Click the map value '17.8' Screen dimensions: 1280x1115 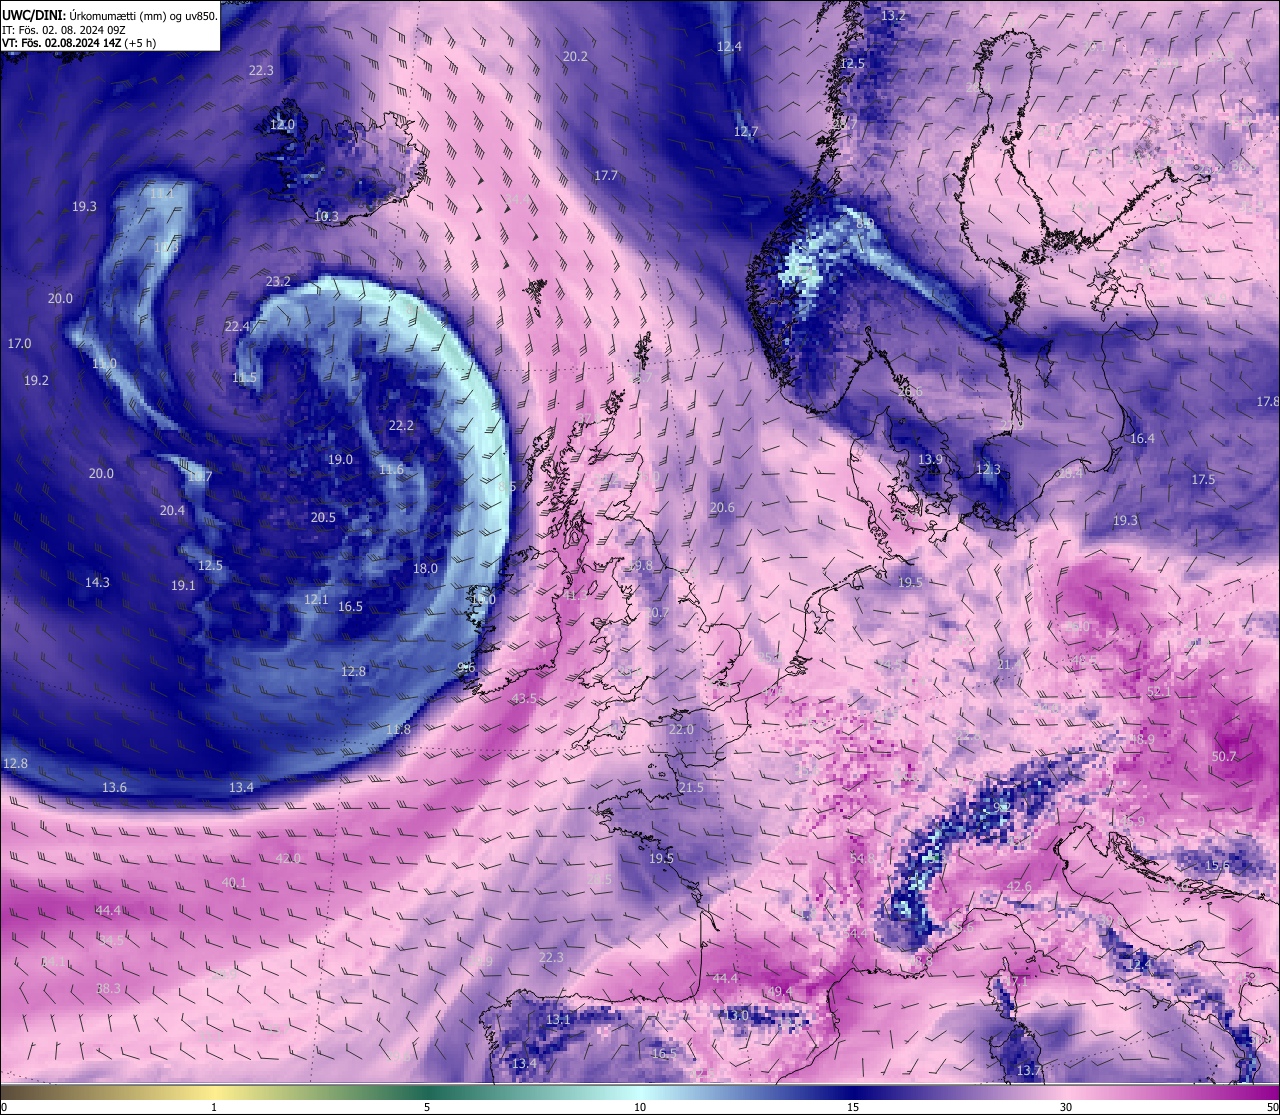pyautogui.click(x=1268, y=402)
